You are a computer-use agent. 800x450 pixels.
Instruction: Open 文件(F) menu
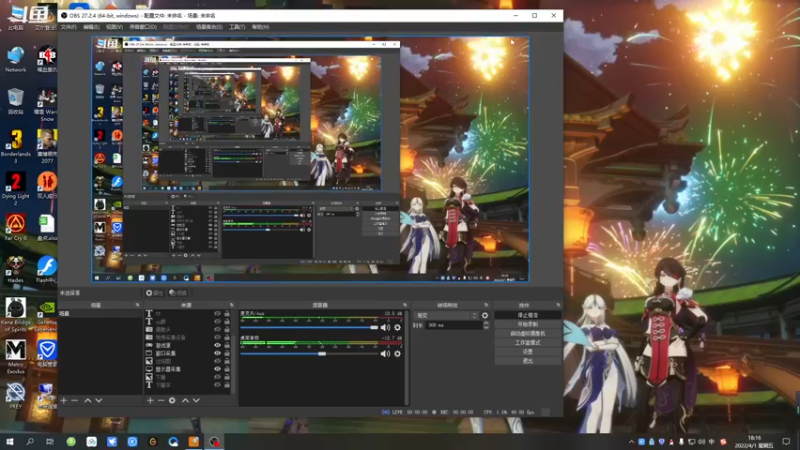[68, 27]
